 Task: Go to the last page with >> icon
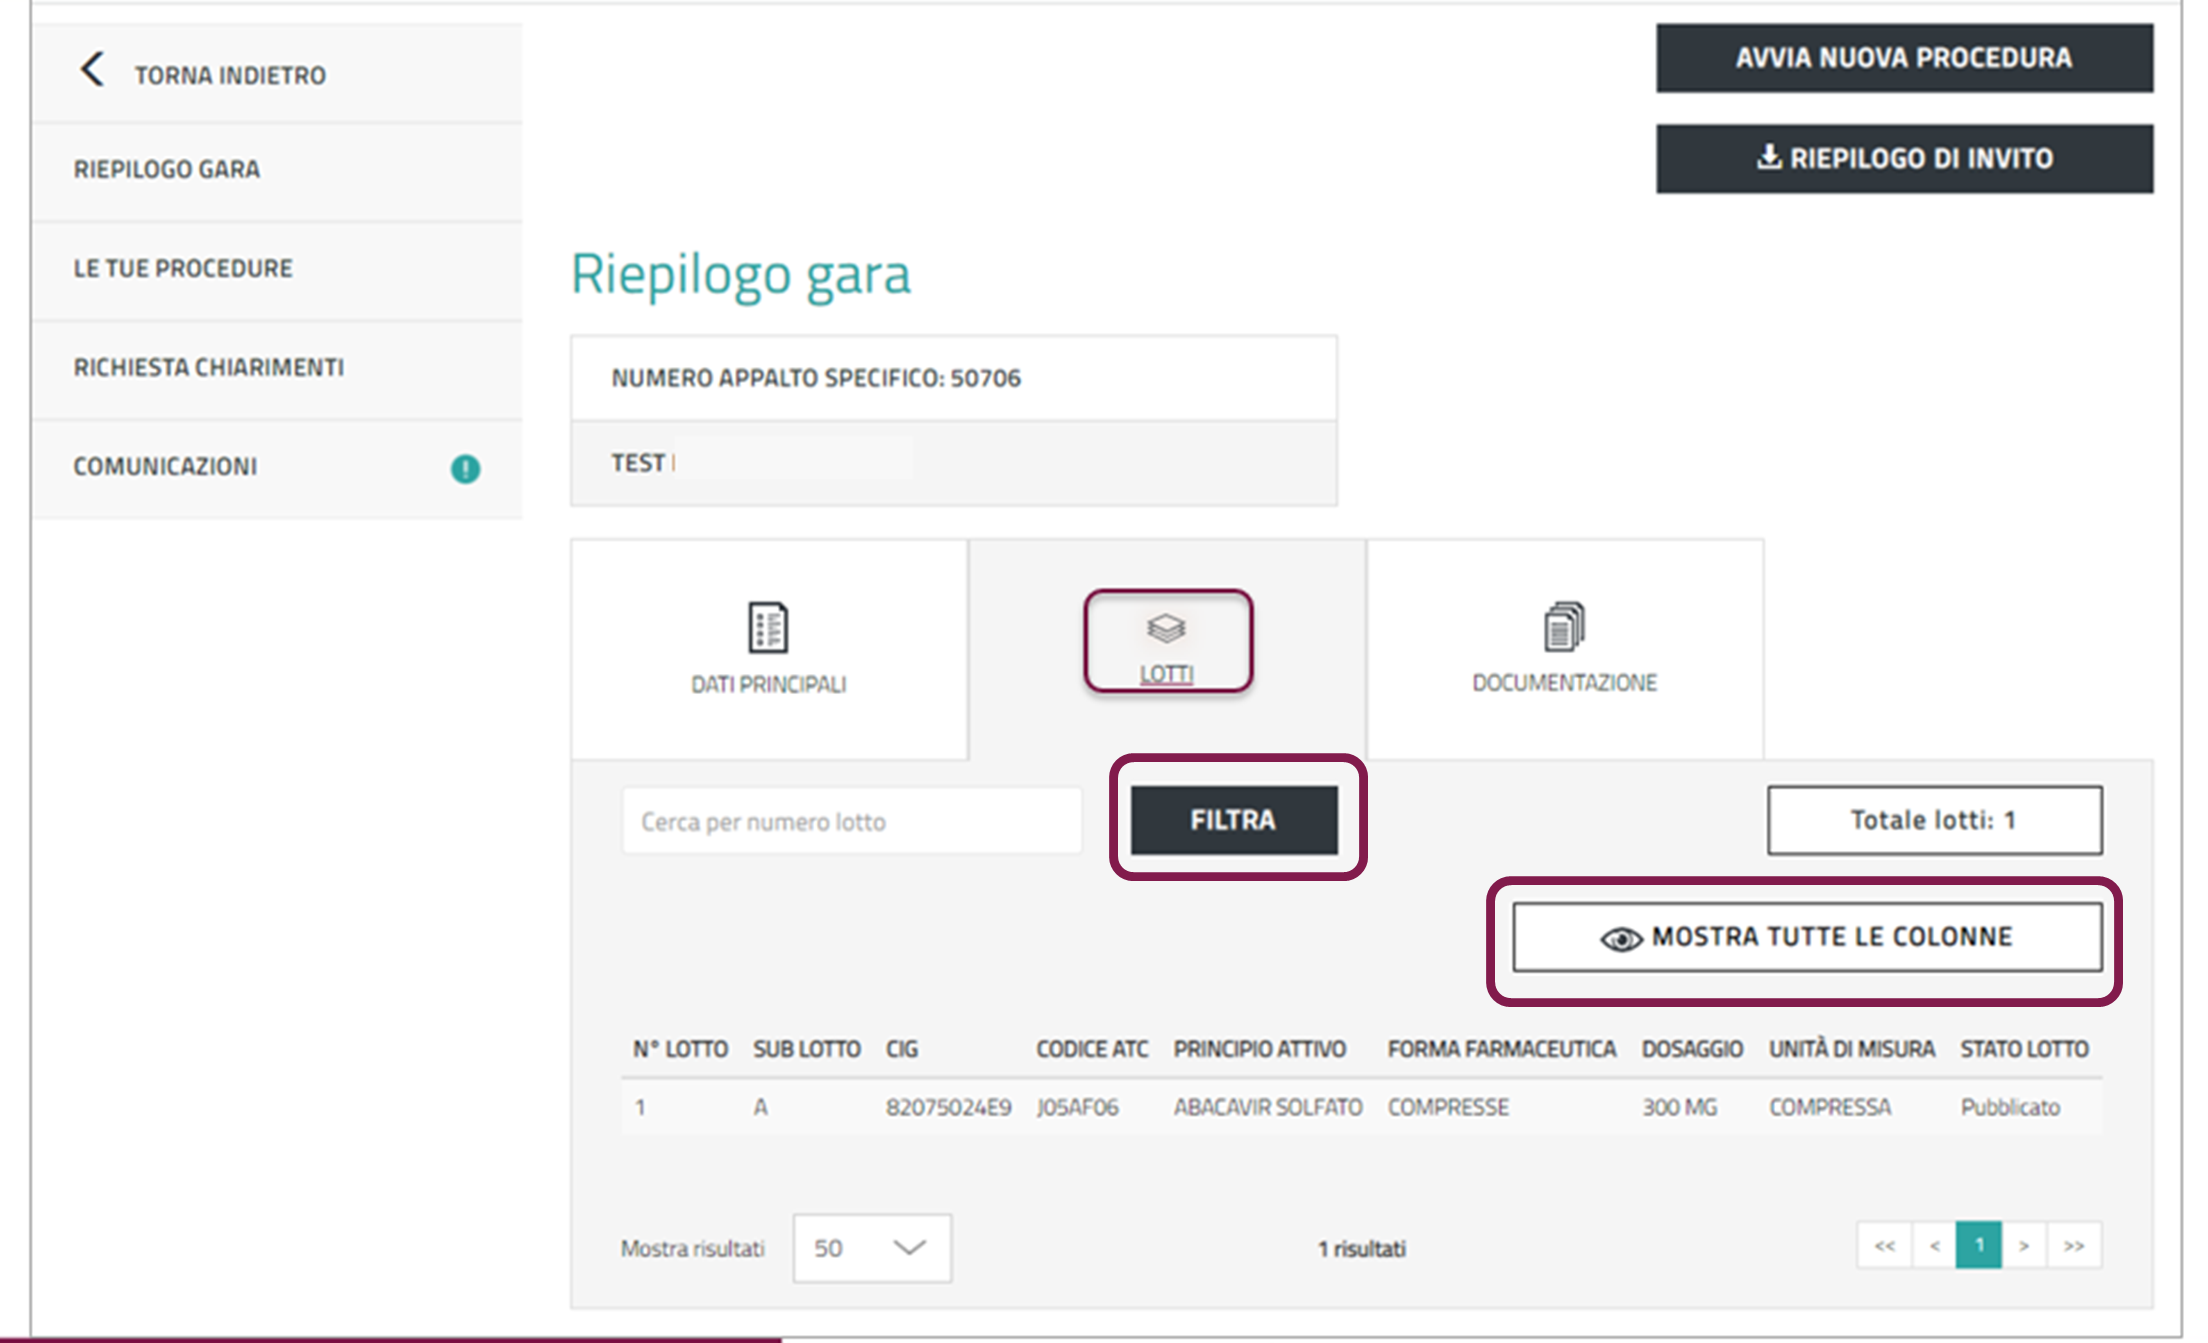2074,1246
